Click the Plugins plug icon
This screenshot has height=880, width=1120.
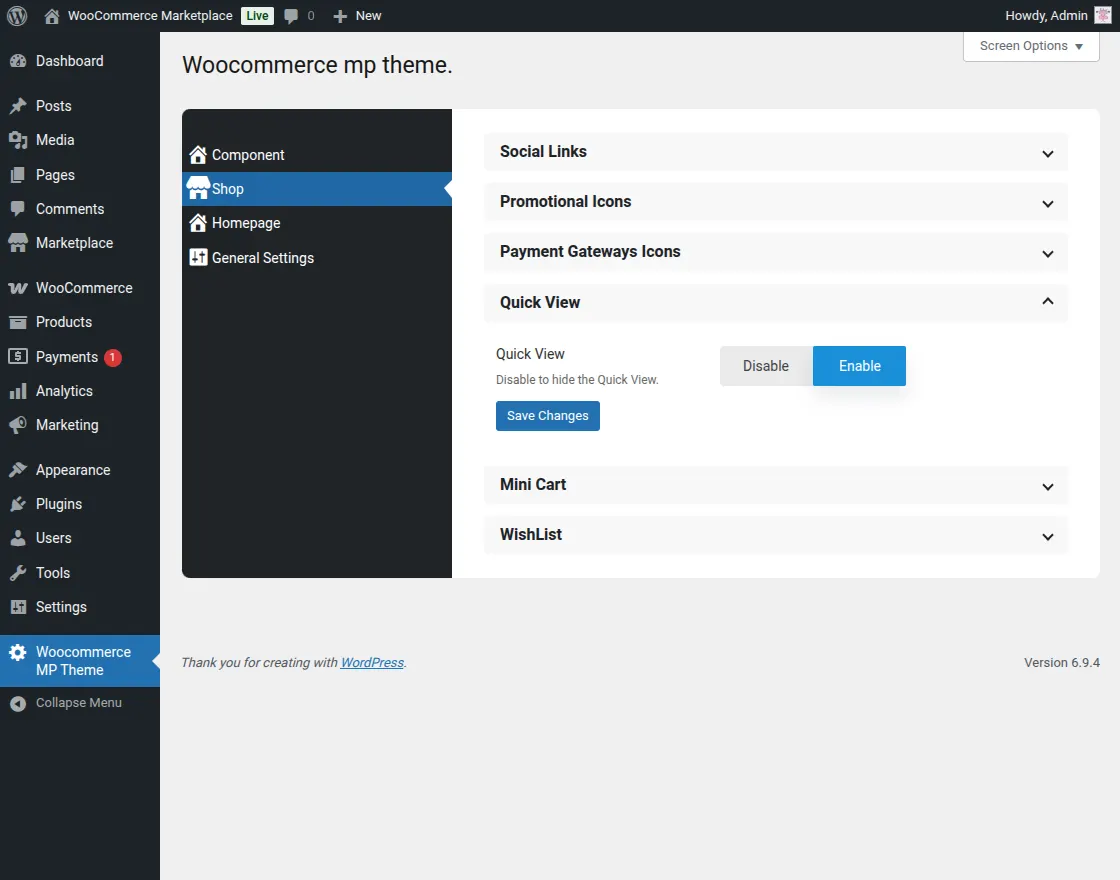18,504
